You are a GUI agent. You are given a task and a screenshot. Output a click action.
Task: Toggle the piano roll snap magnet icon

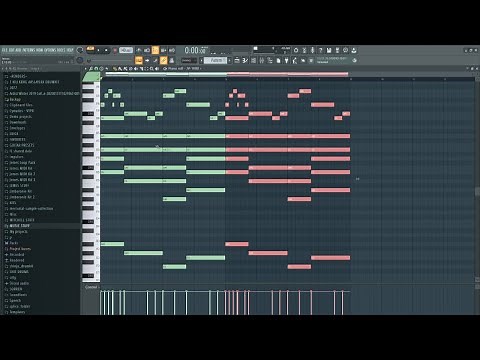pos(96,68)
